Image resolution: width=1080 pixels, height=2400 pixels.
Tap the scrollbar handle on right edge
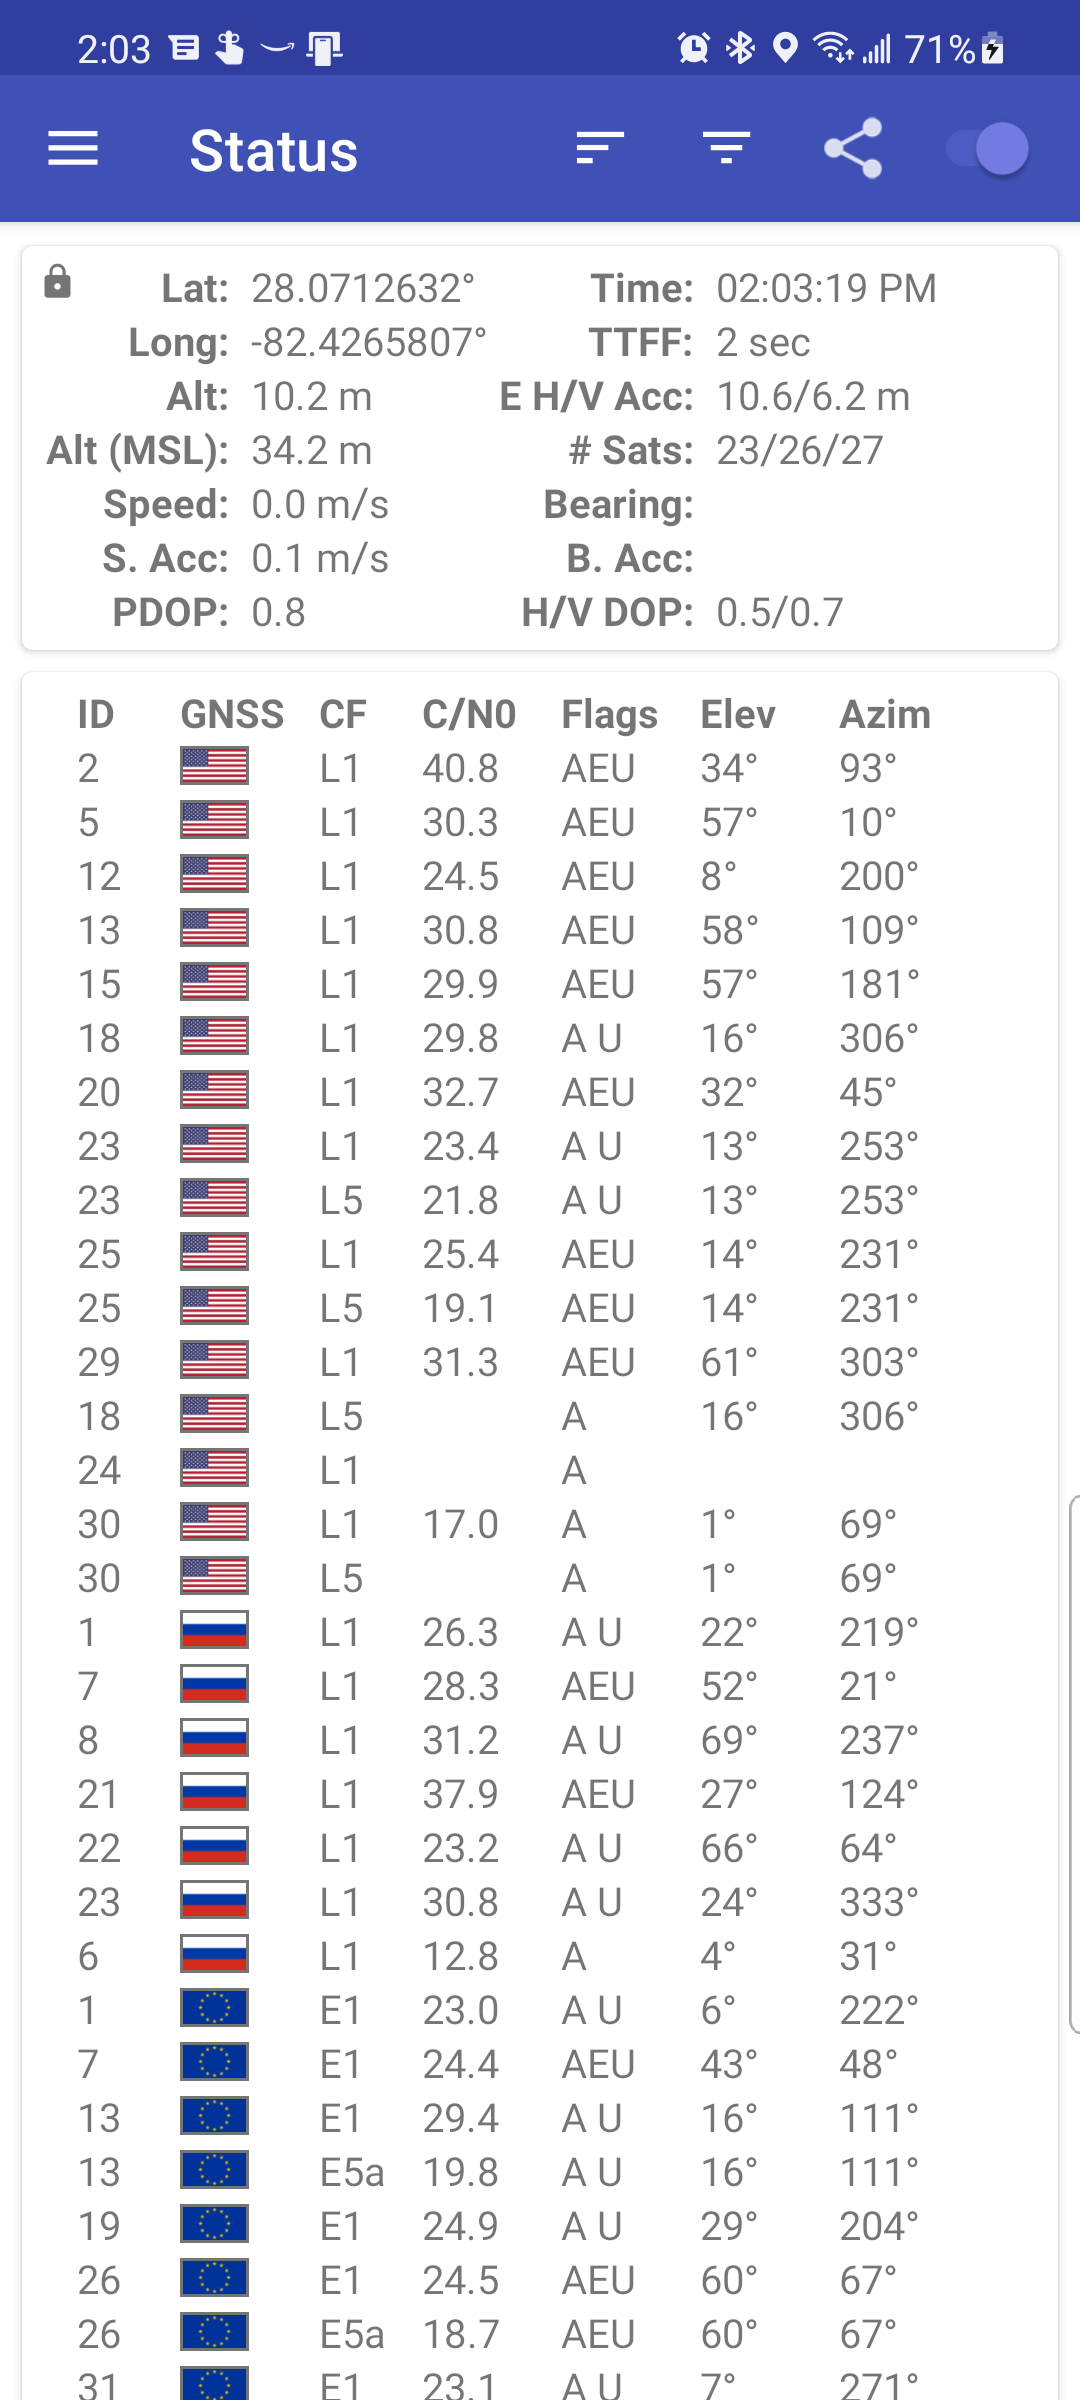pos(1073,1765)
